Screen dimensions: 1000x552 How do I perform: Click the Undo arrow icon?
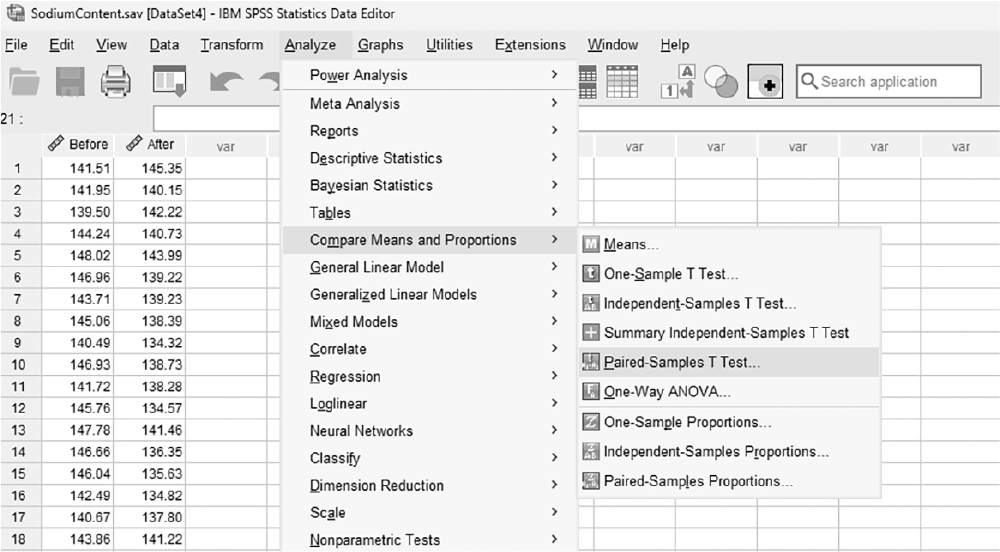[226, 83]
